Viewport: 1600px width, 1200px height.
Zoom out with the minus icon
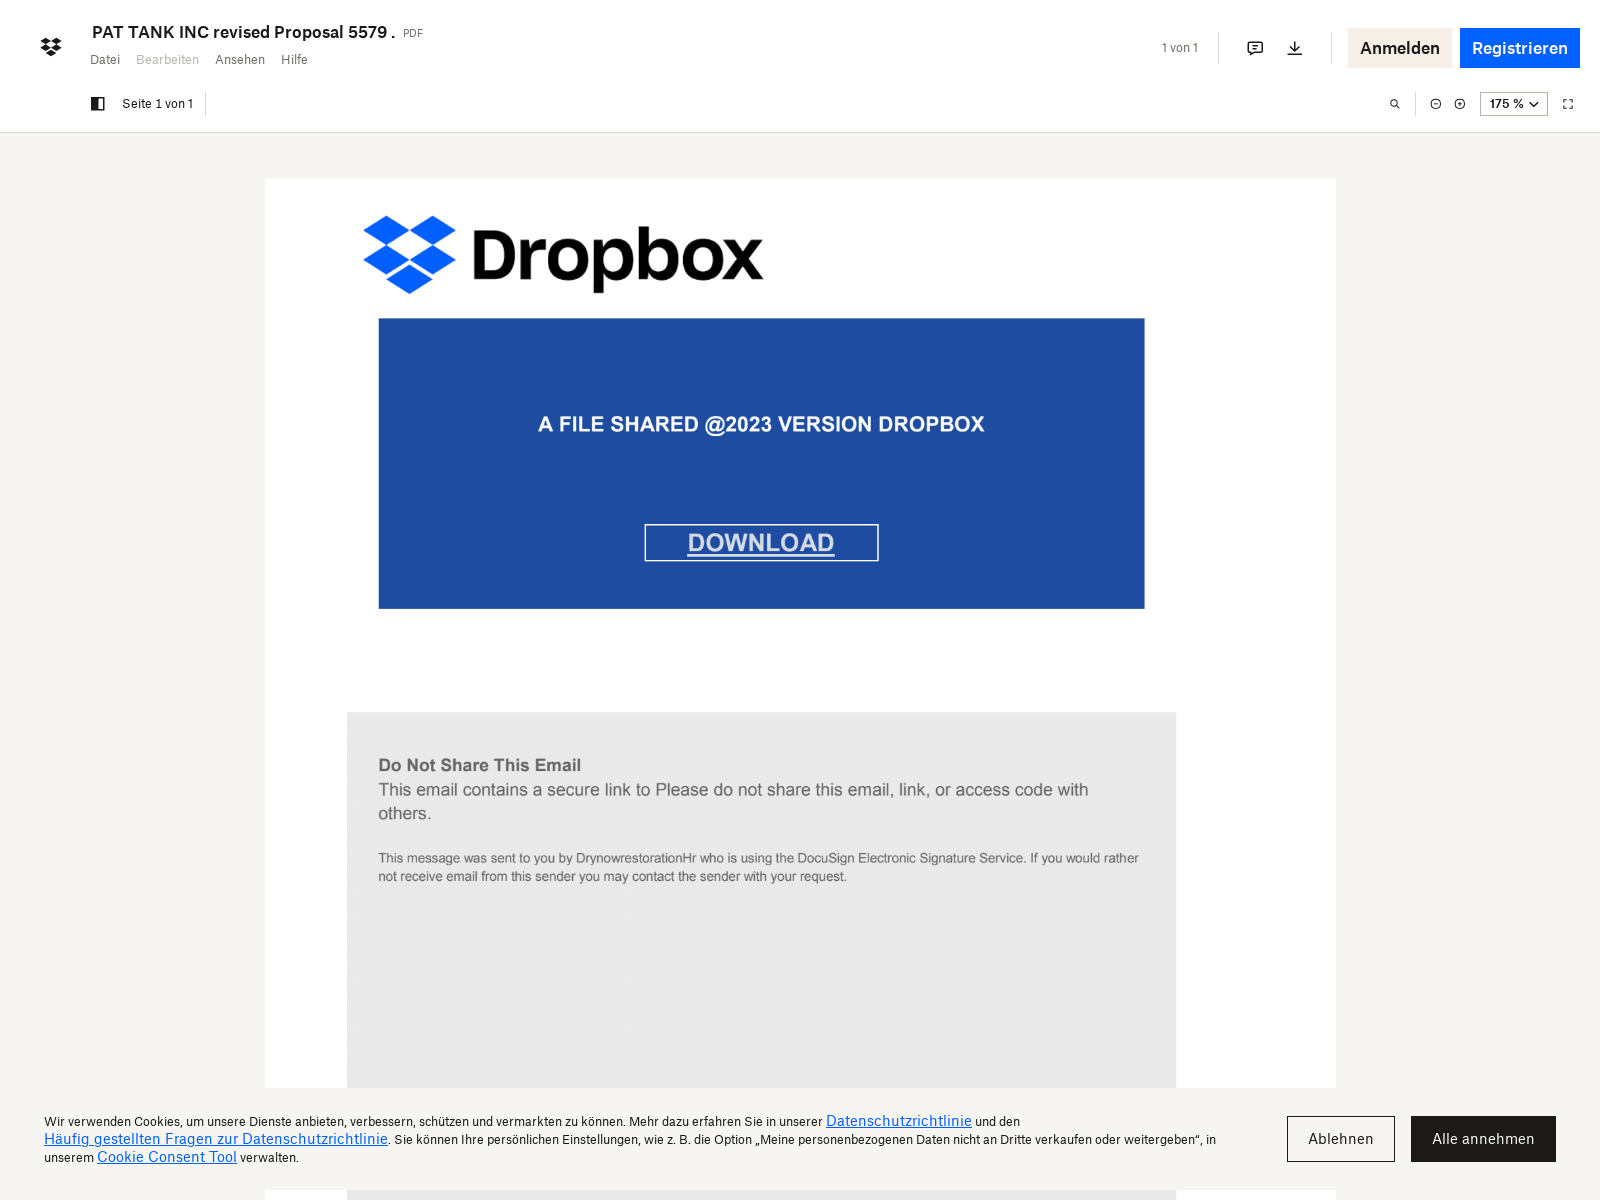tap(1436, 104)
